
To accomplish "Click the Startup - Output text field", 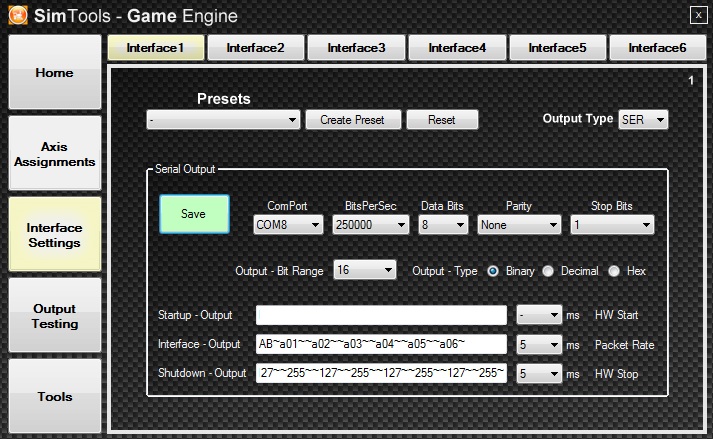I will [381, 315].
